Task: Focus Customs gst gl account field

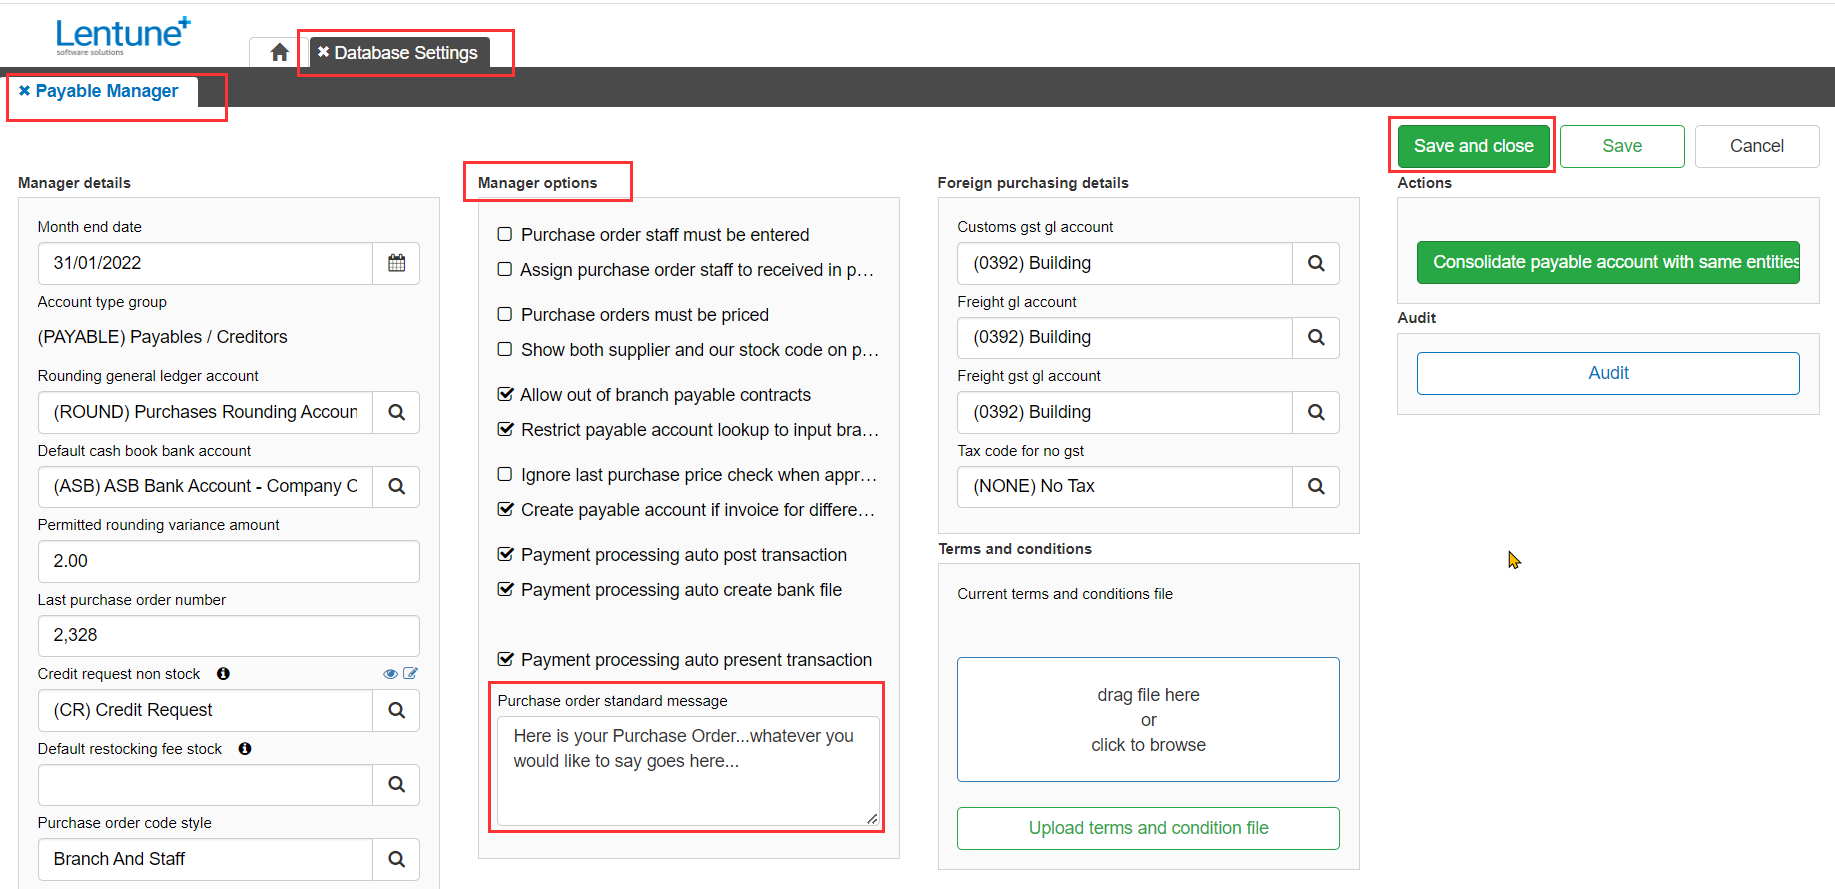Action: pos(1125,263)
